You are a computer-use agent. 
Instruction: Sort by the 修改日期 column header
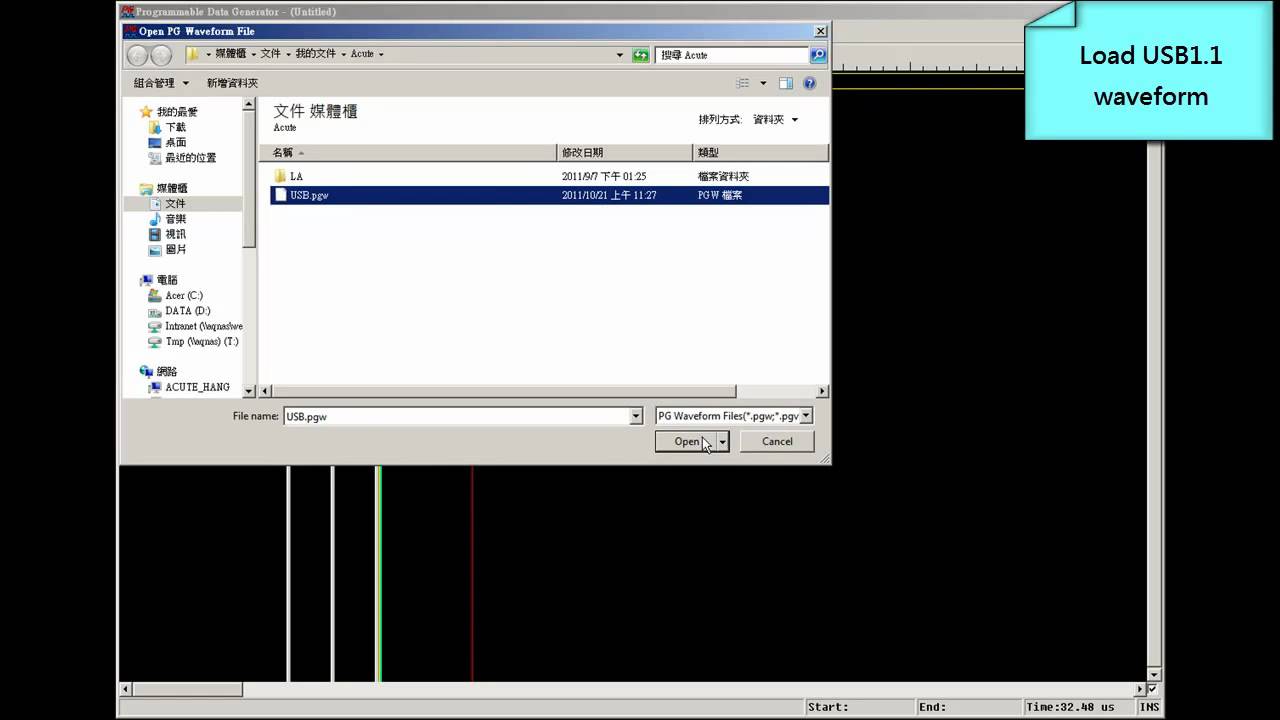tap(624, 152)
